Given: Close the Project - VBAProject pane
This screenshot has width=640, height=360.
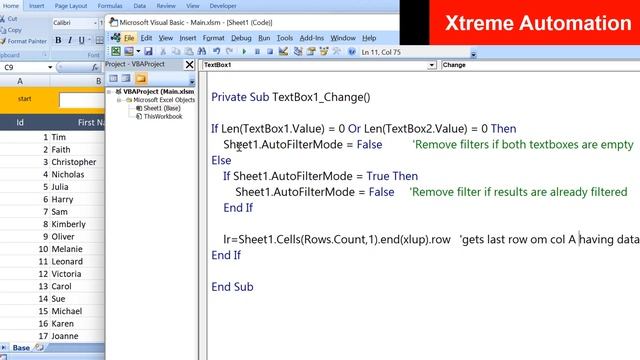Looking at the screenshot, I should point(189,64).
